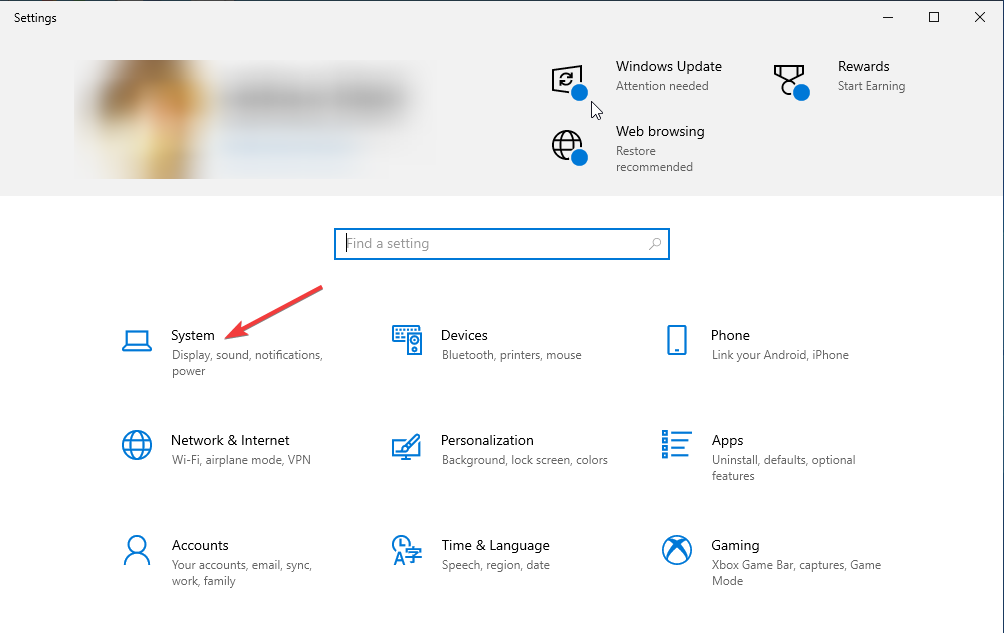Image resolution: width=1004 pixels, height=633 pixels.
Task: Open the Accounts settings heading
Action: 200,545
